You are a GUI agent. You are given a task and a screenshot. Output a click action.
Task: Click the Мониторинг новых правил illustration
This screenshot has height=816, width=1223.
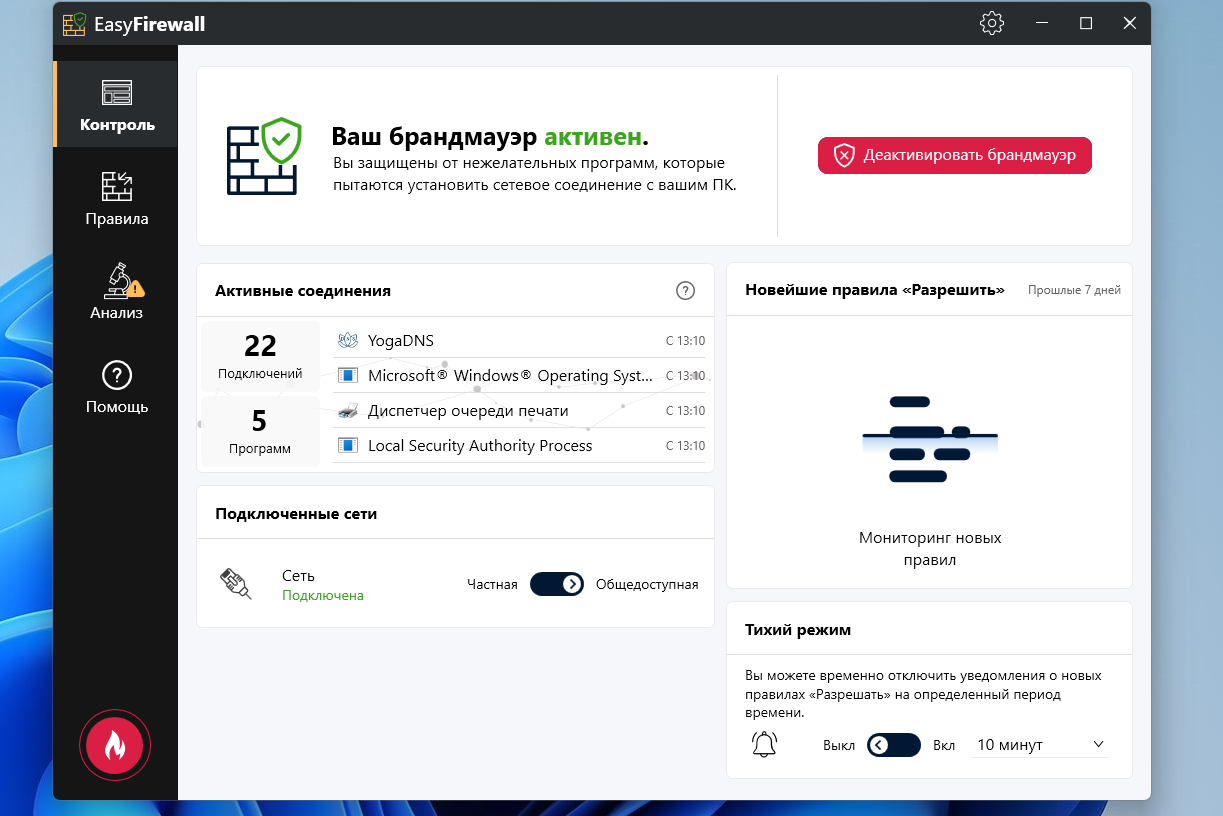click(930, 440)
